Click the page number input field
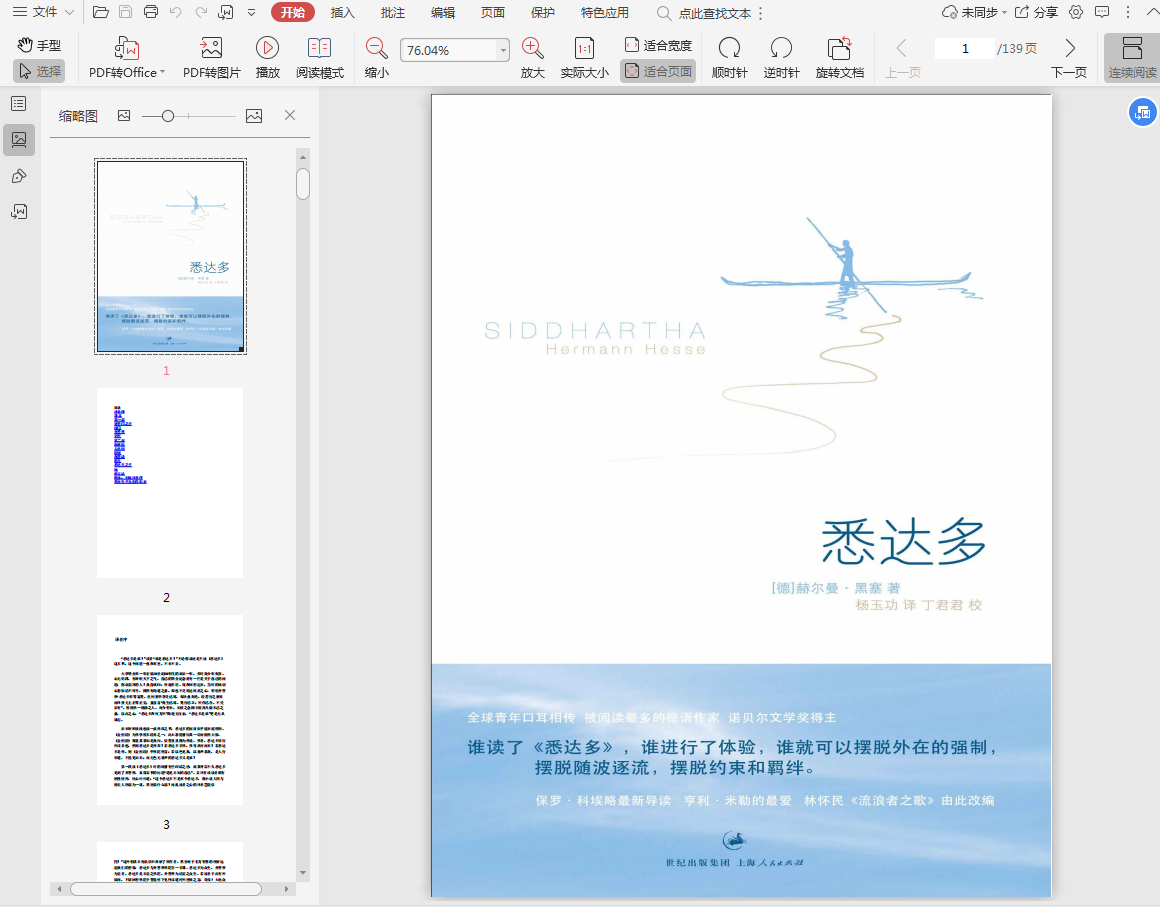Image resolution: width=1160 pixels, height=907 pixels. click(965, 48)
